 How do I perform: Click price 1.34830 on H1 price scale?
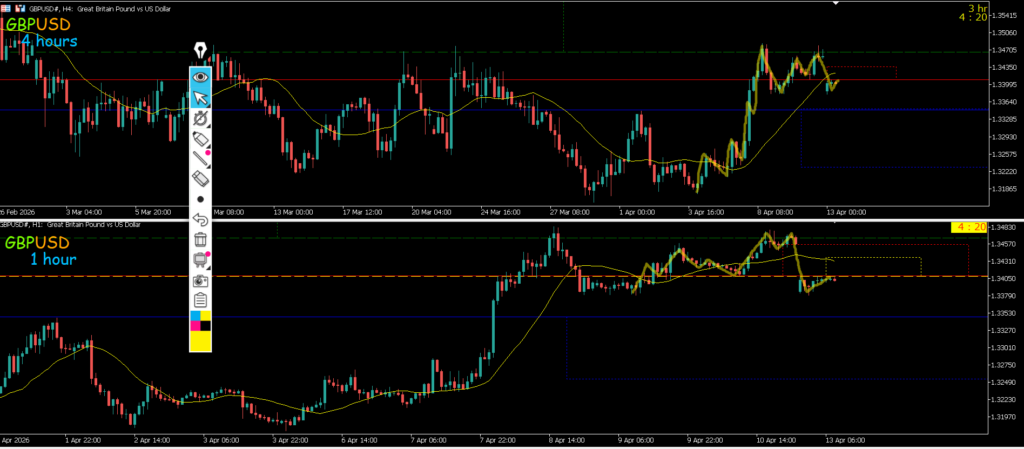pos(1006,227)
